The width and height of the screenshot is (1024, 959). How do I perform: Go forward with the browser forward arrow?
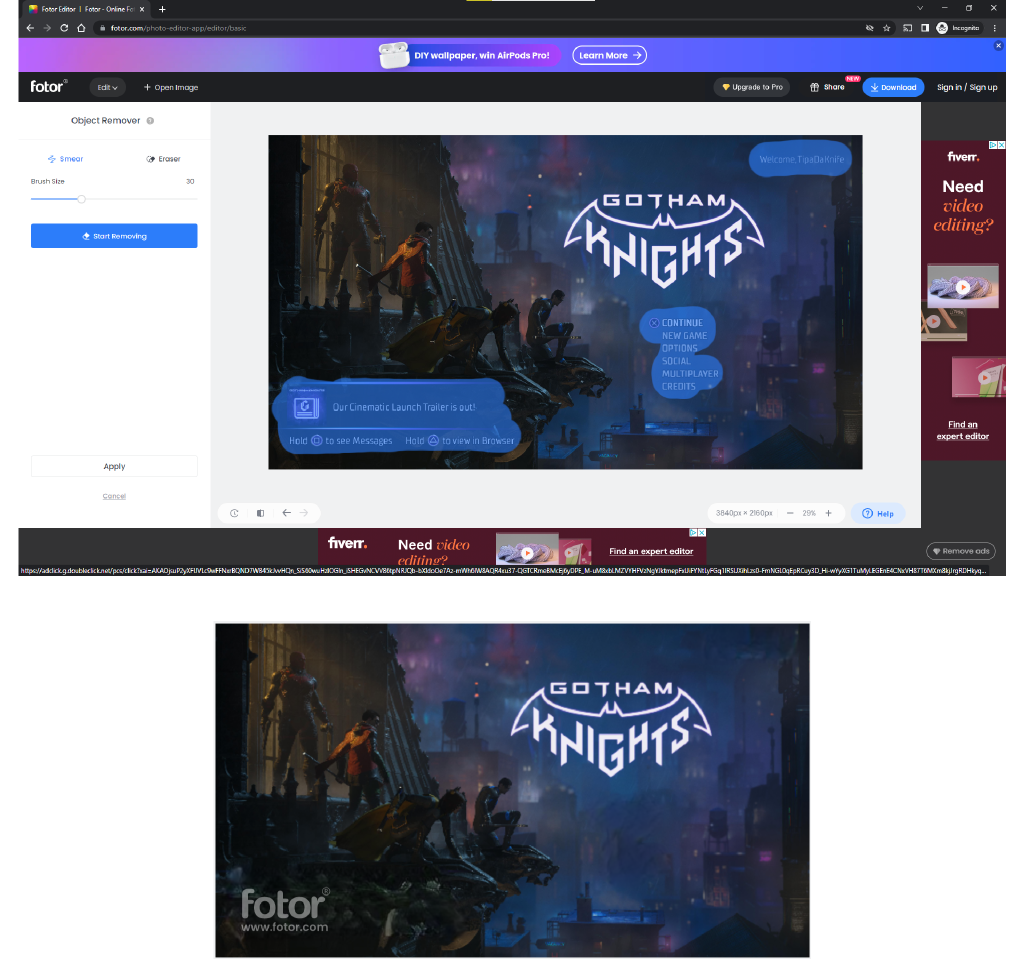pyautogui.click(x=47, y=28)
